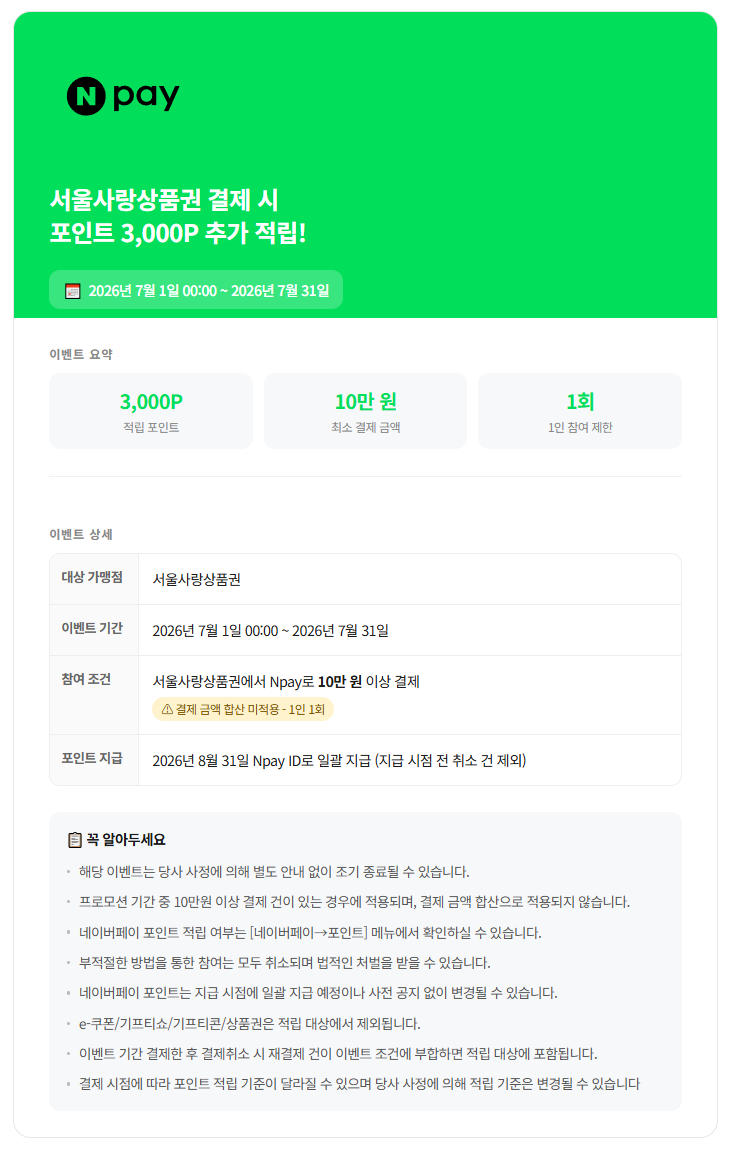
Task: Select the 10만 원 최소 결제 금액 card
Action: [365, 411]
